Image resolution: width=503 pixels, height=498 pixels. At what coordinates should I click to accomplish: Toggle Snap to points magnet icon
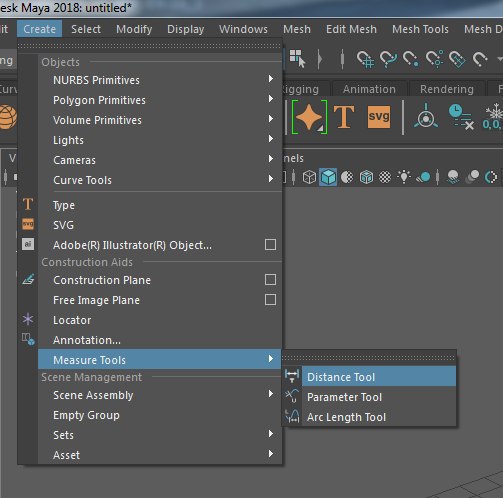(x=411, y=59)
